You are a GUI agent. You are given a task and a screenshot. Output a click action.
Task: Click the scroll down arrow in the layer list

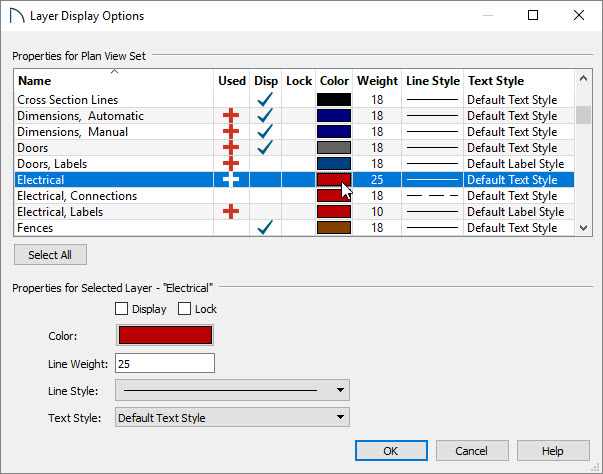coord(583,228)
